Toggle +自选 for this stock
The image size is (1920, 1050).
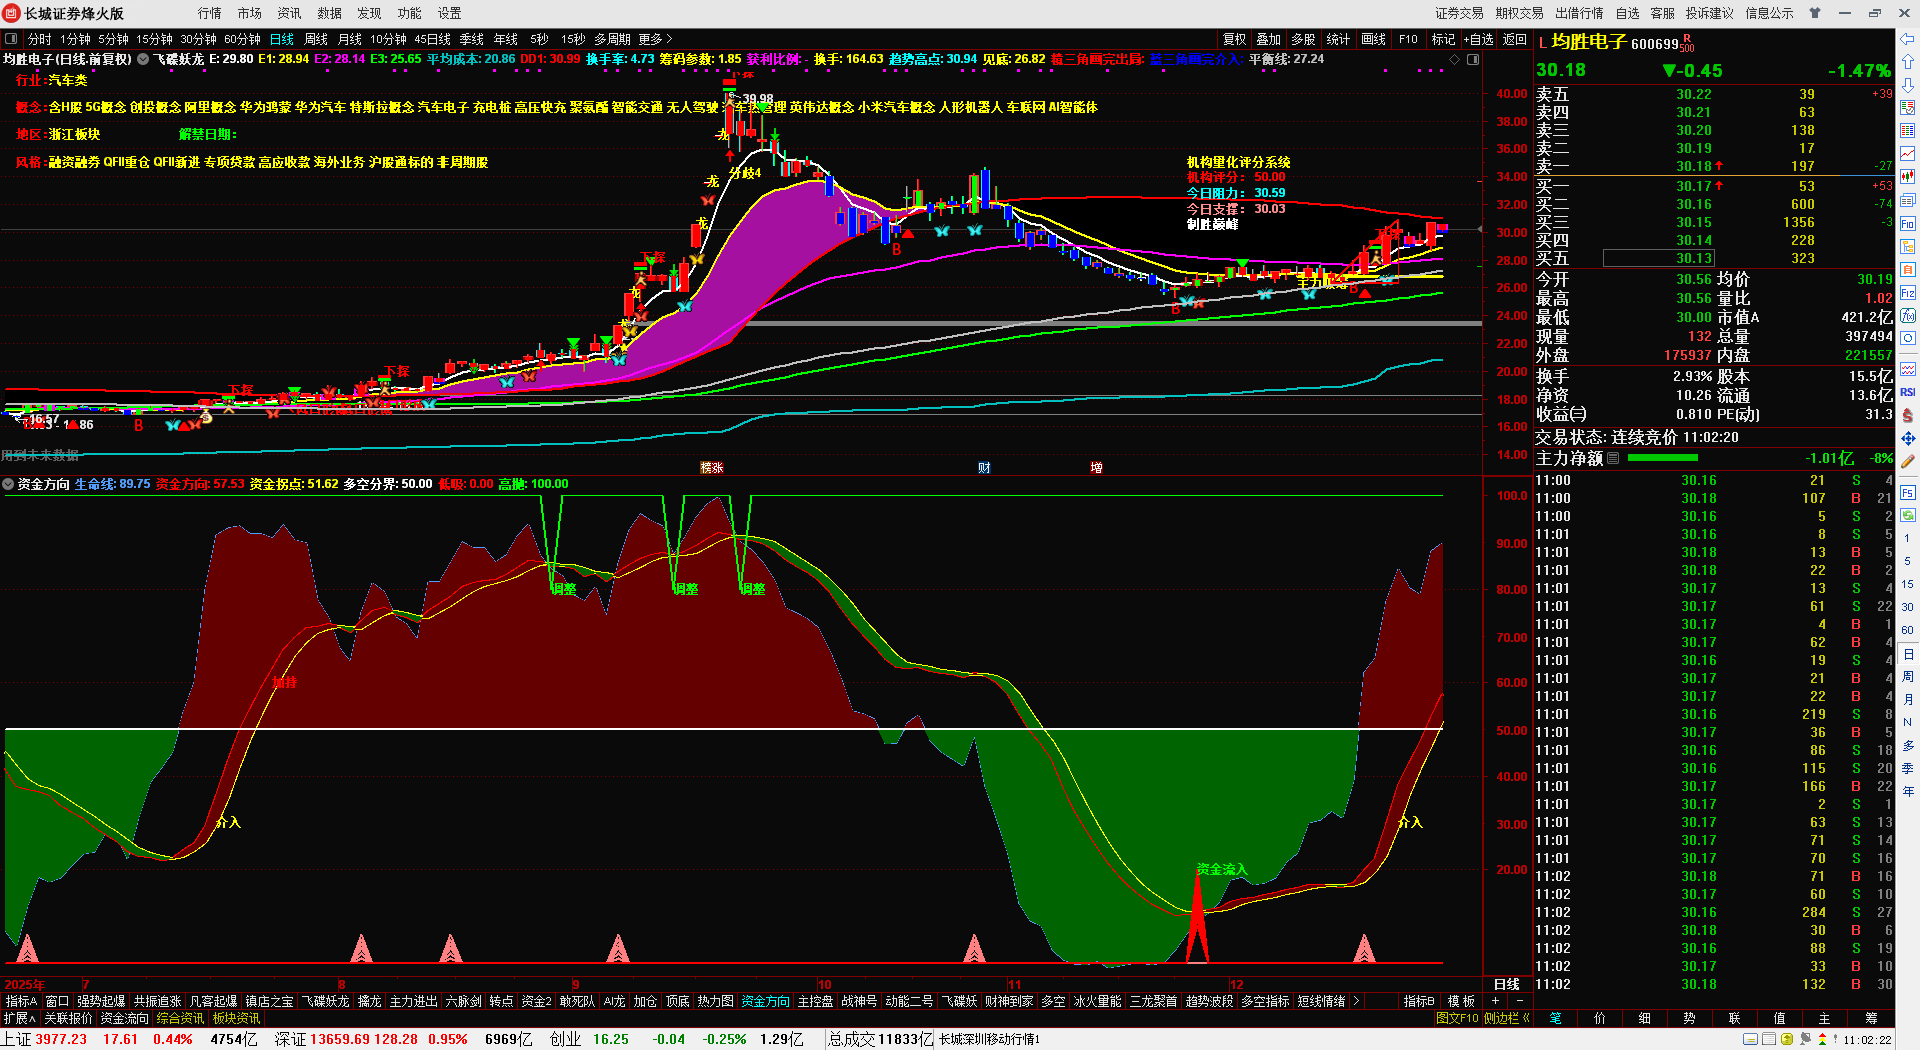pyautogui.click(x=1478, y=39)
